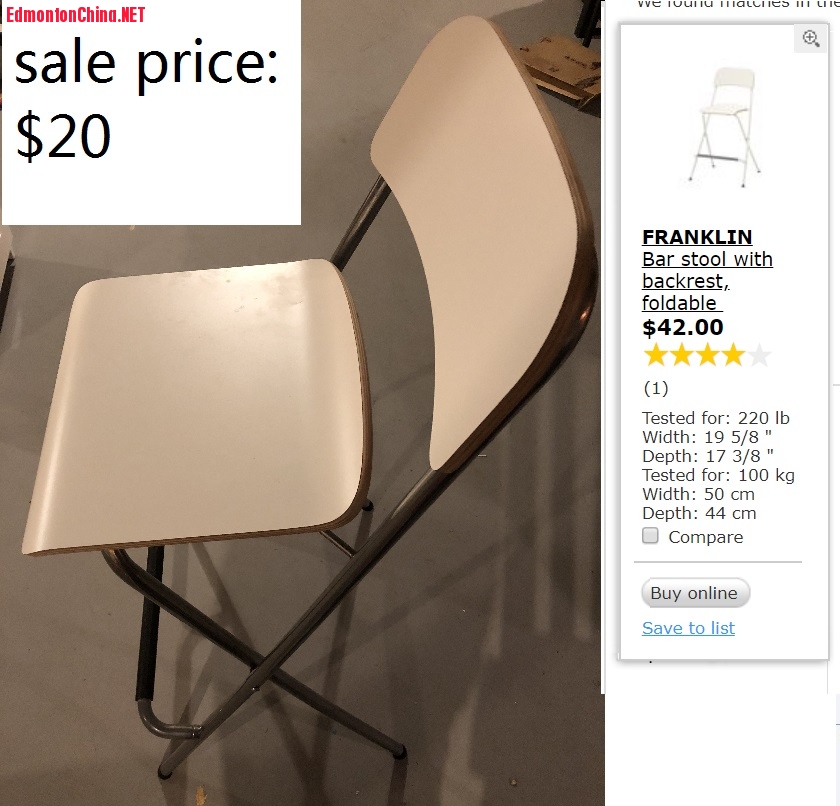Click the magnifier zoom icon on product card

click(811, 39)
